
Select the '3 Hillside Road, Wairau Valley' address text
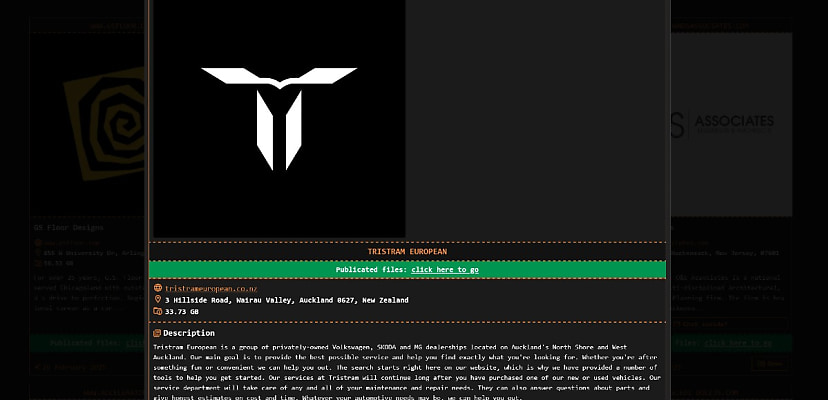tap(230, 300)
